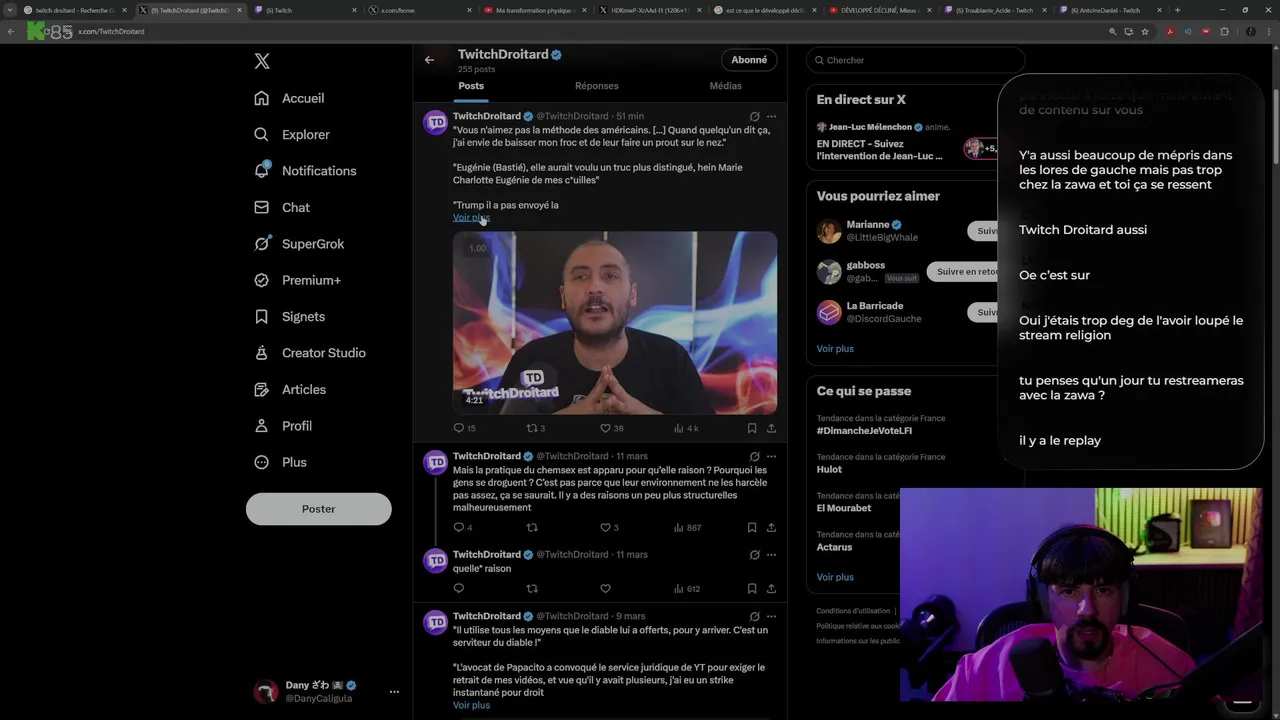Image resolution: width=1280 pixels, height=720 pixels.
Task: Open more options on 9 mars post
Action: [771, 617]
